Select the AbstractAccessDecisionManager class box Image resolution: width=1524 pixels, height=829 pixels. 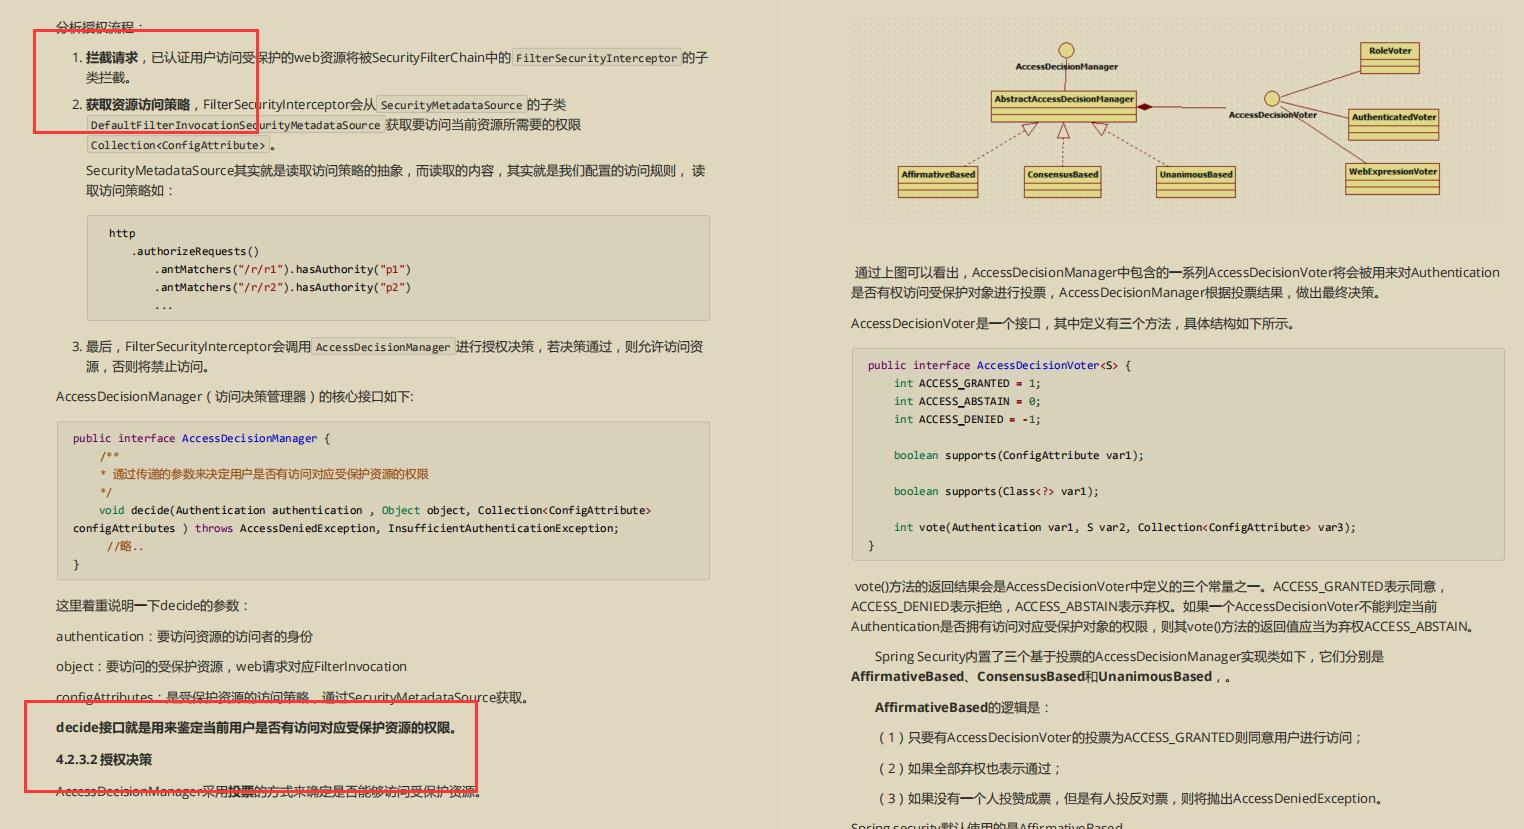pyautogui.click(x=1064, y=106)
